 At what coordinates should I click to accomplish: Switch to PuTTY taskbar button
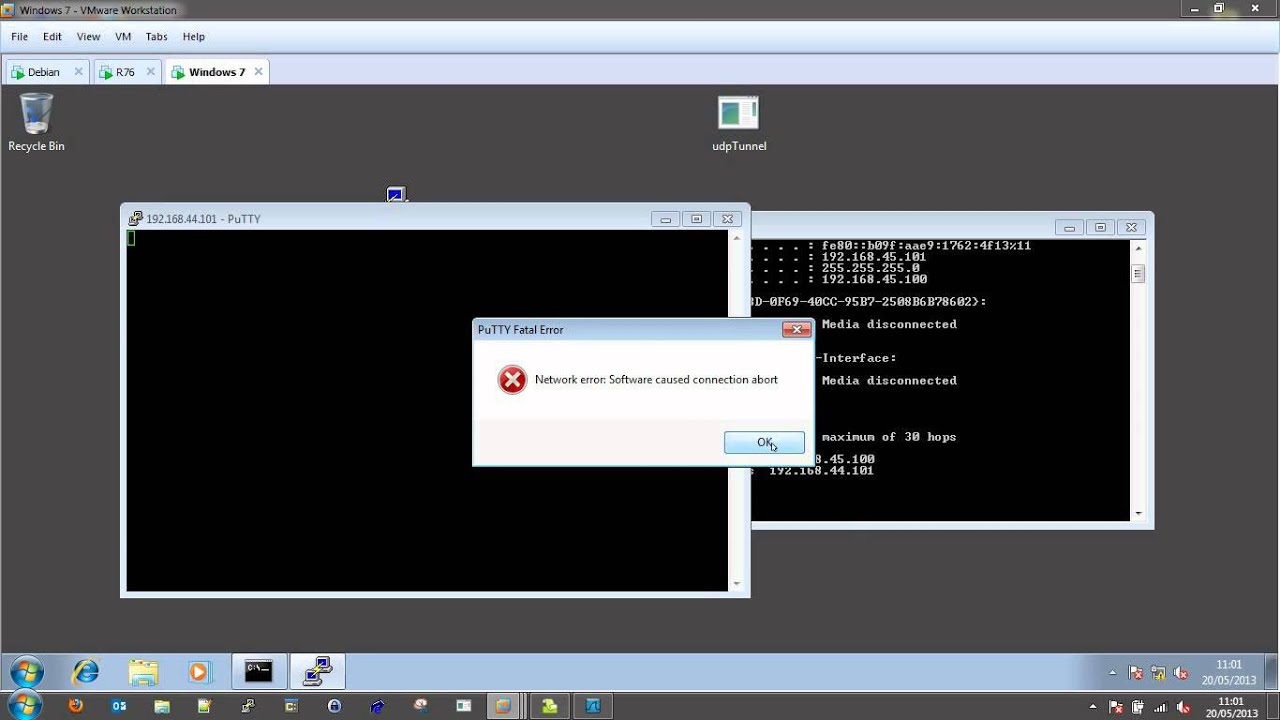318,672
